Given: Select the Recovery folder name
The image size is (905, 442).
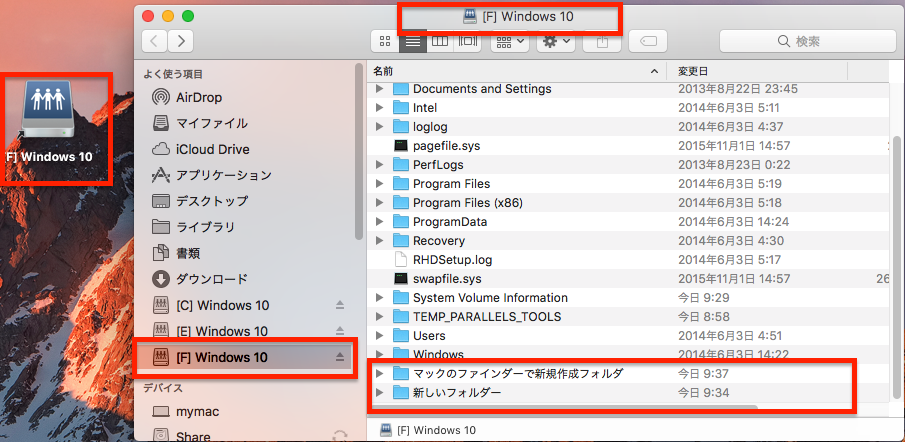Looking at the screenshot, I should [439, 241].
